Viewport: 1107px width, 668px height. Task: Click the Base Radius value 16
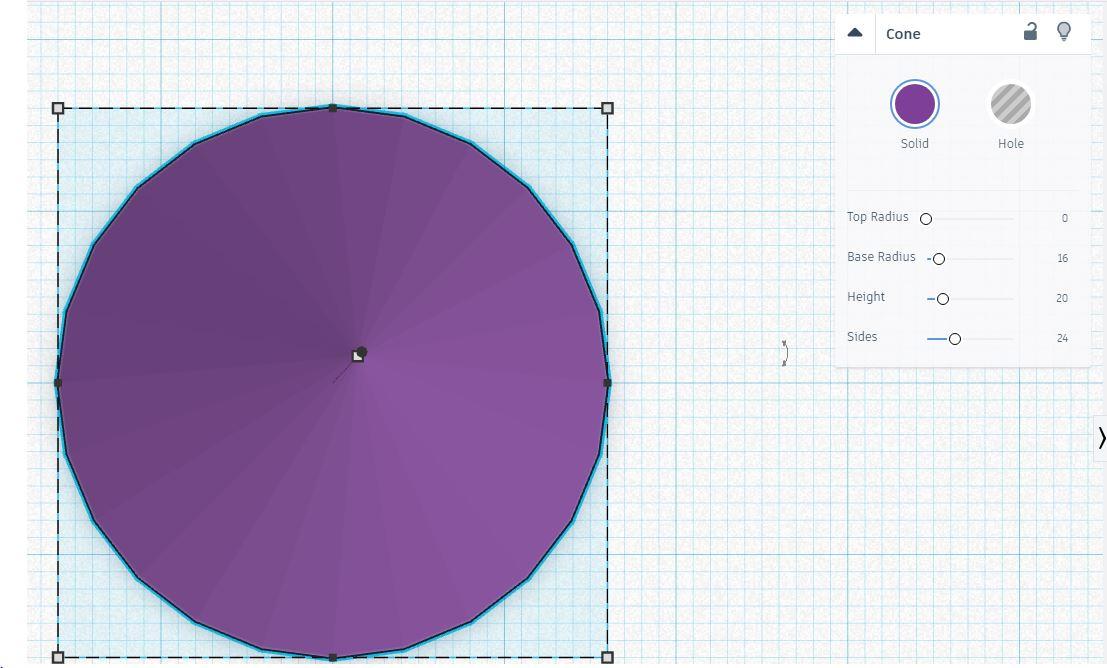[x=1063, y=258]
